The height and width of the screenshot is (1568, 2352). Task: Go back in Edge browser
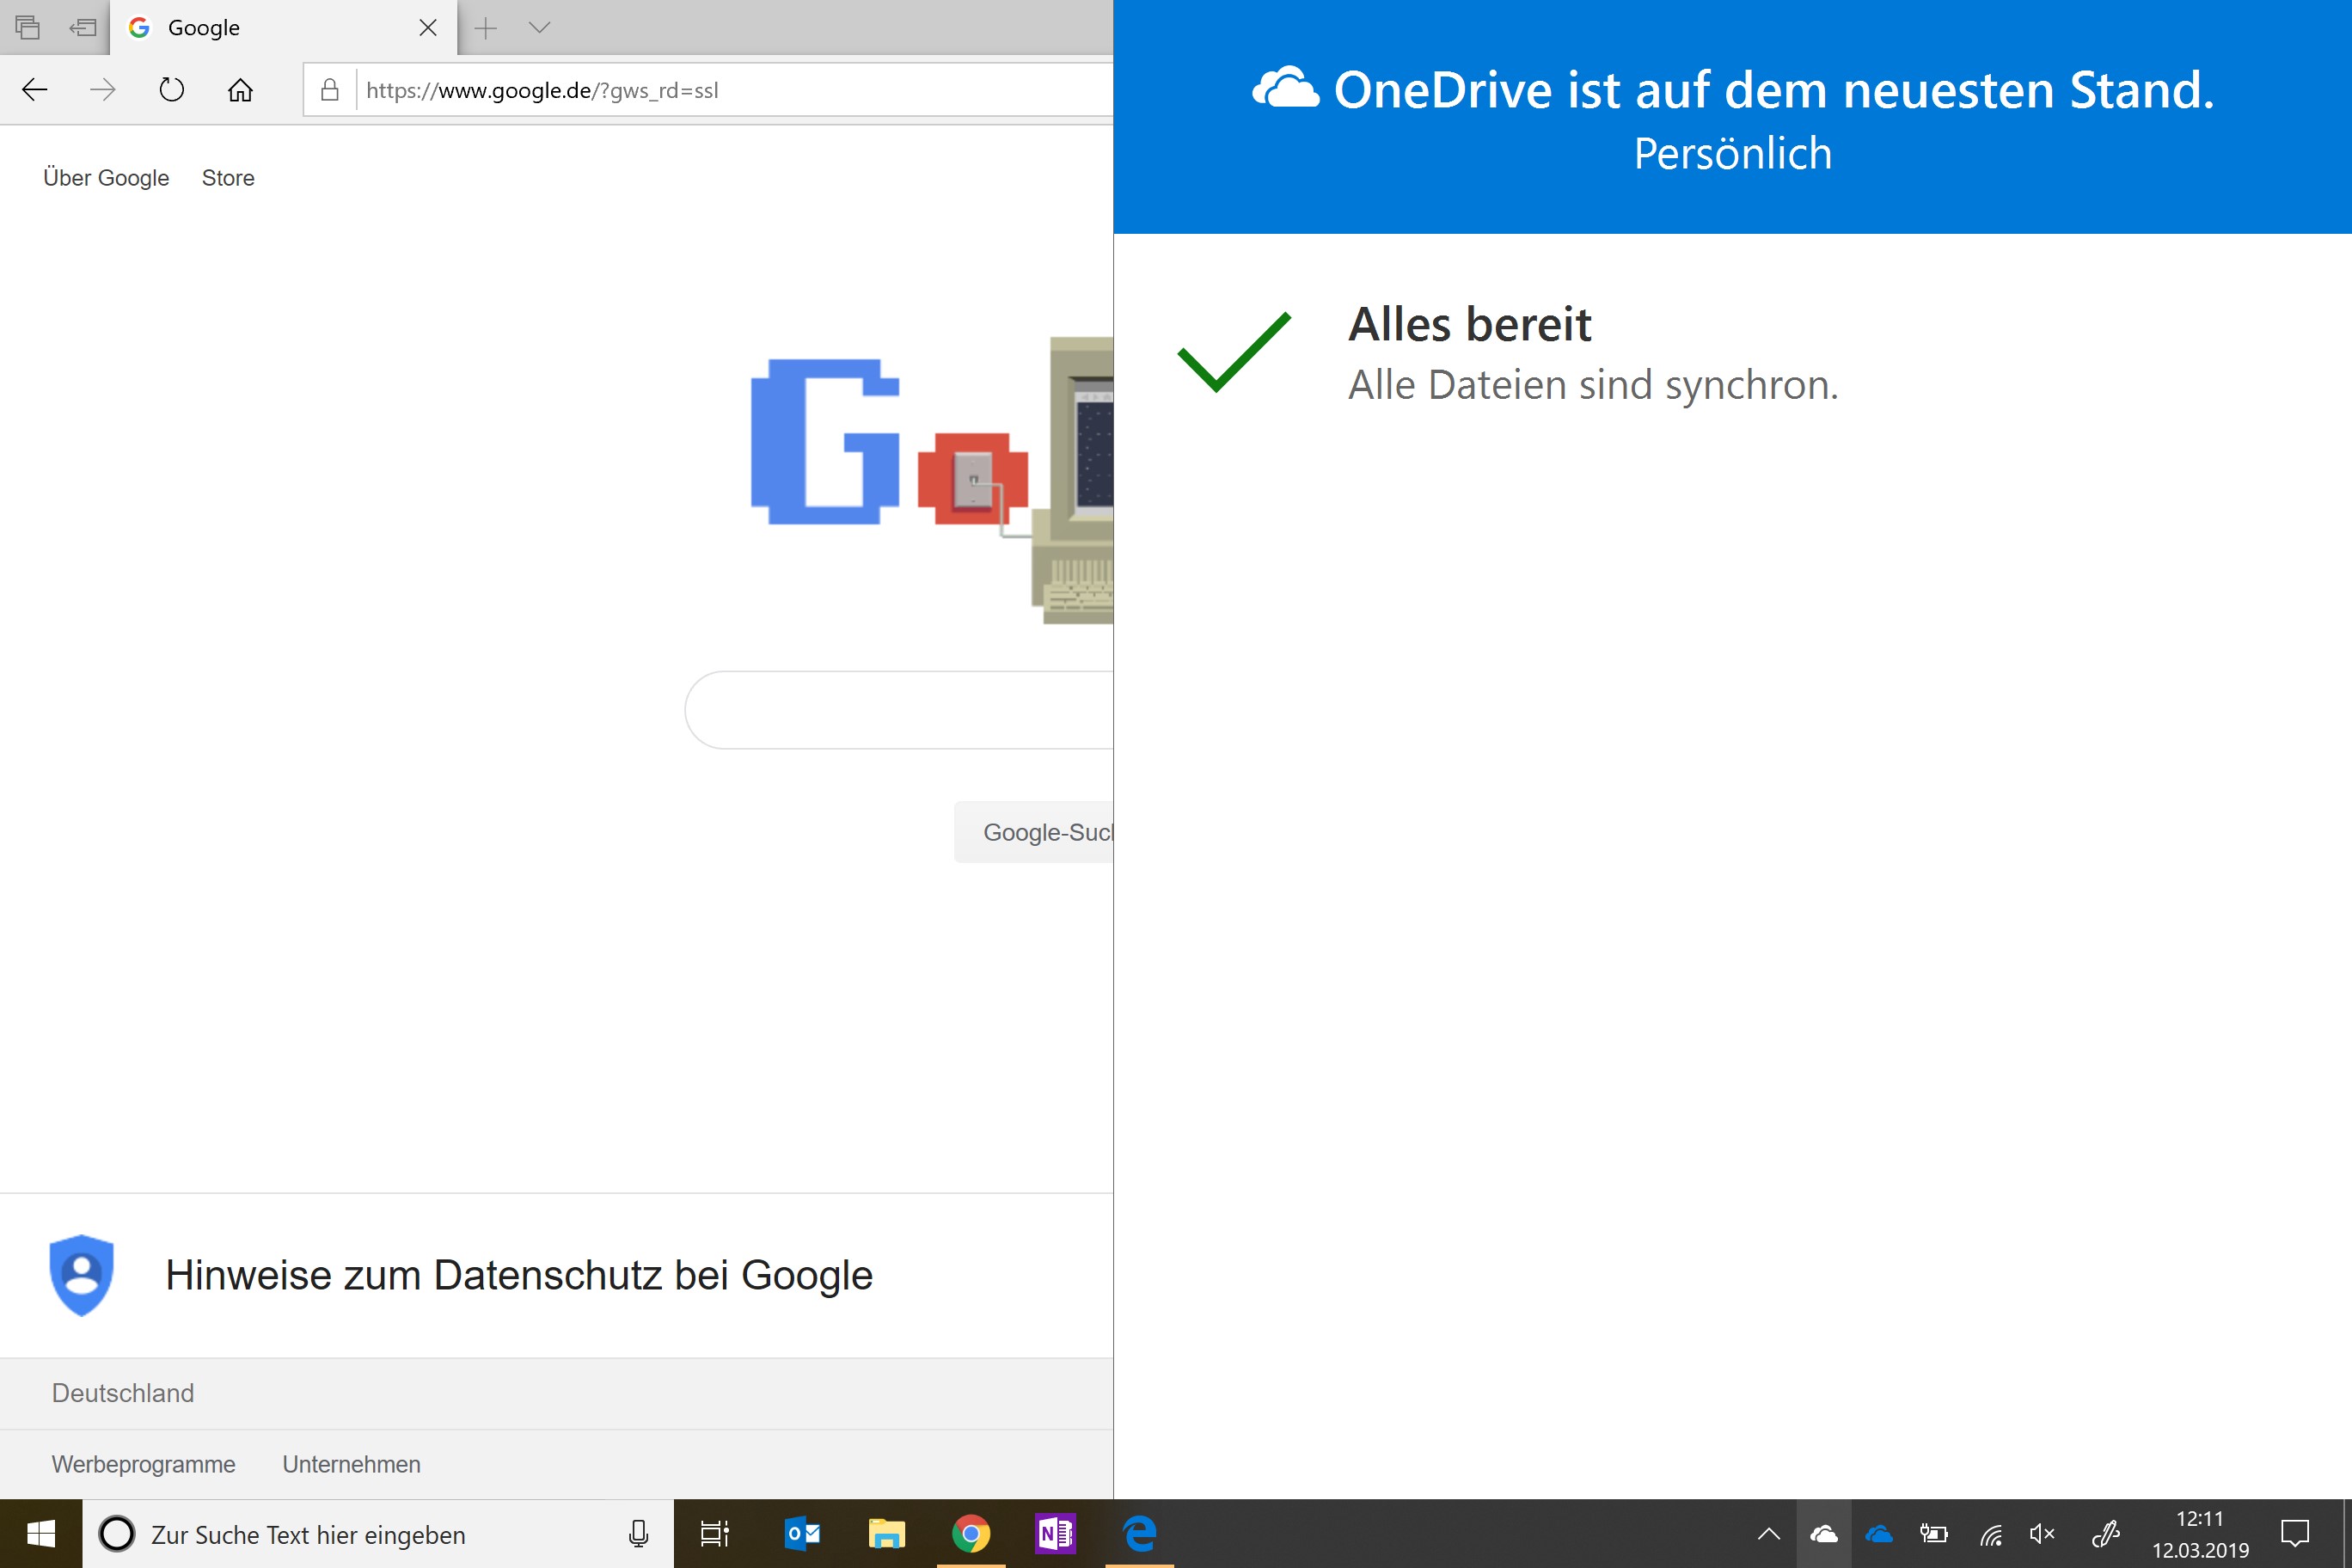pos(35,90)
